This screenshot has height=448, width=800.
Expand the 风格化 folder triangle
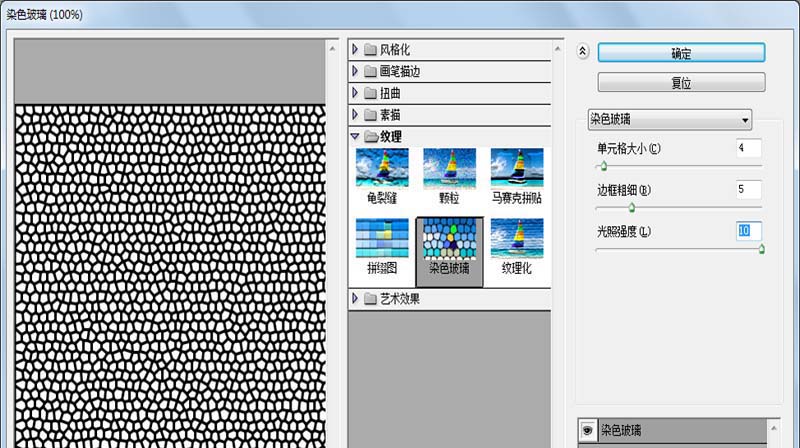(x=355, y=49)
